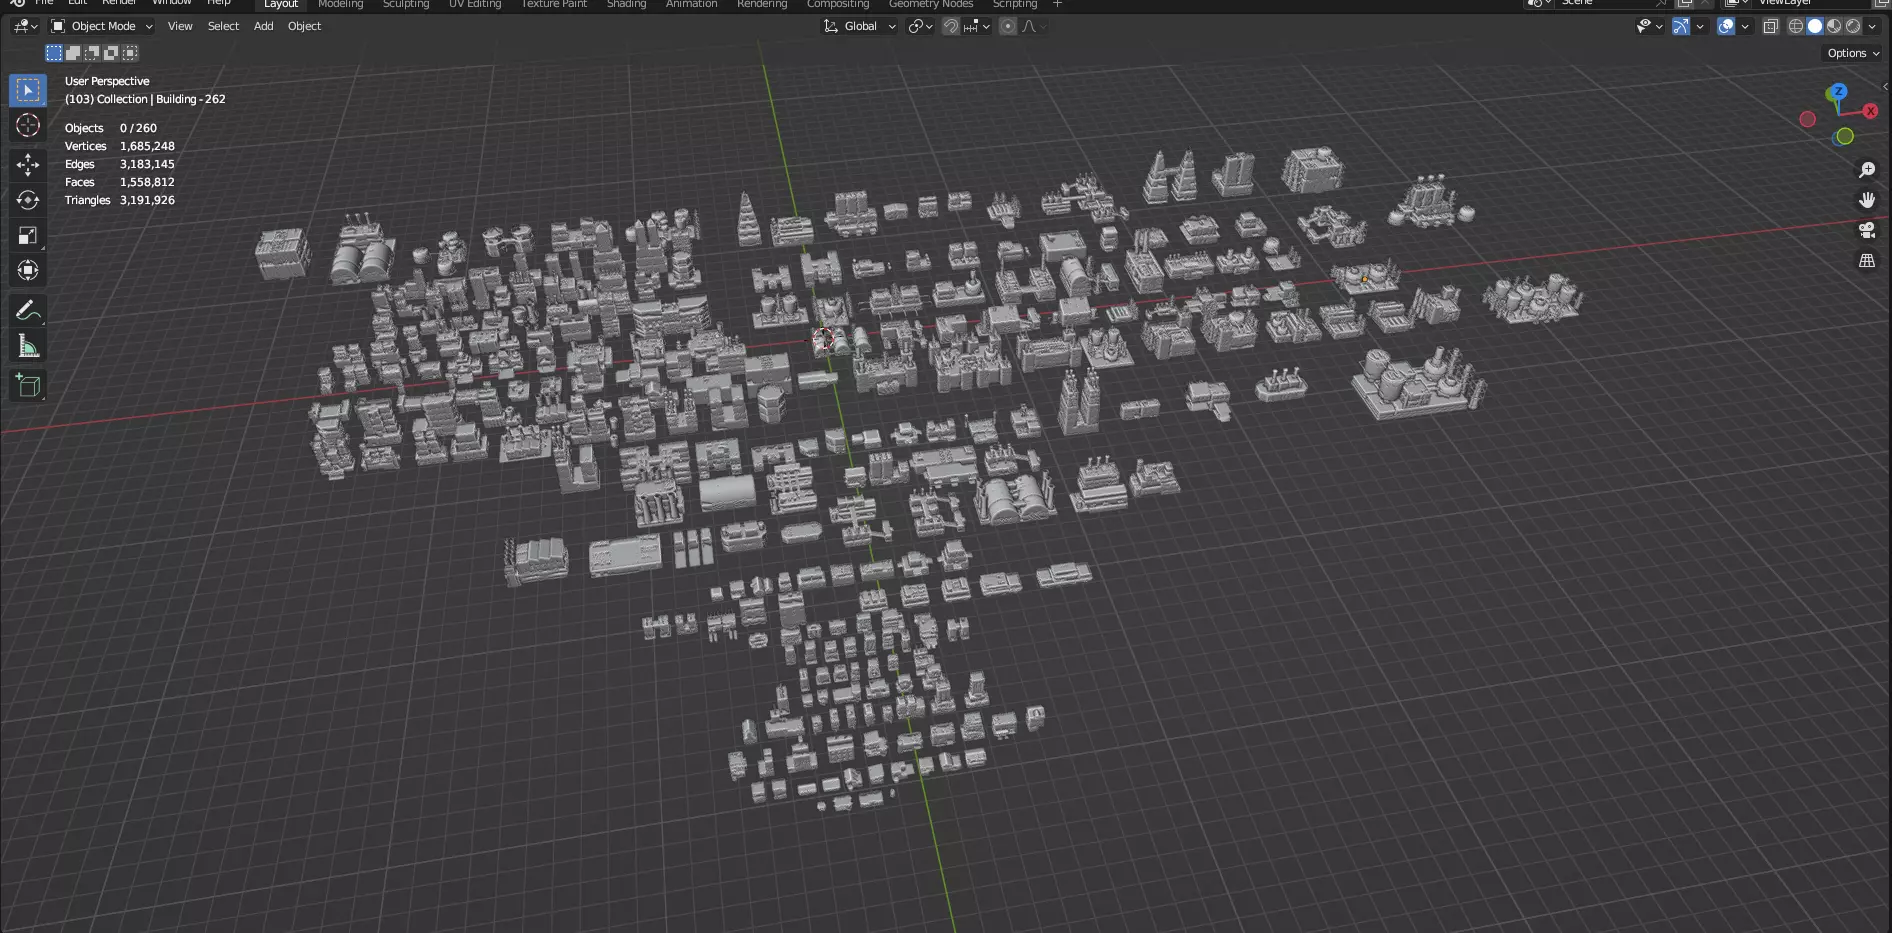Image resolution: width=1892 pixels, height=933 pixels.
Task: Select the Move tool
Action: 28,164
